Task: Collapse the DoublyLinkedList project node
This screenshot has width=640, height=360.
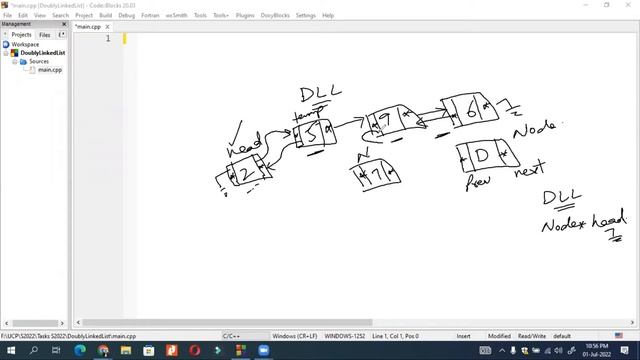Action: coord(6,53)
